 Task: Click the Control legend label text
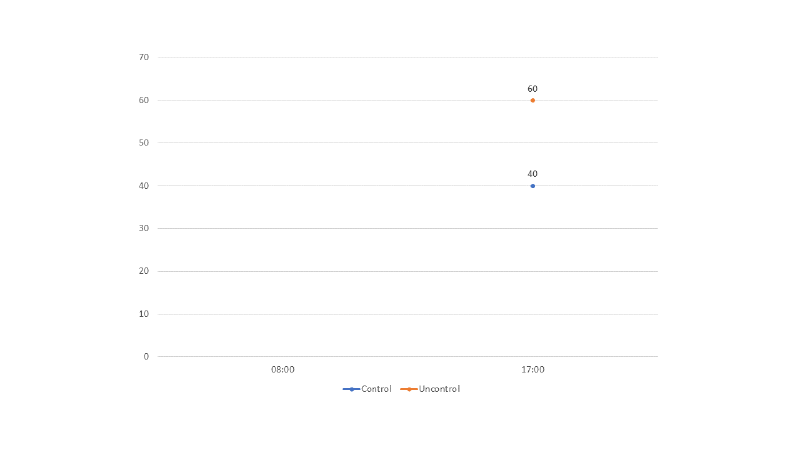point(376,389)
